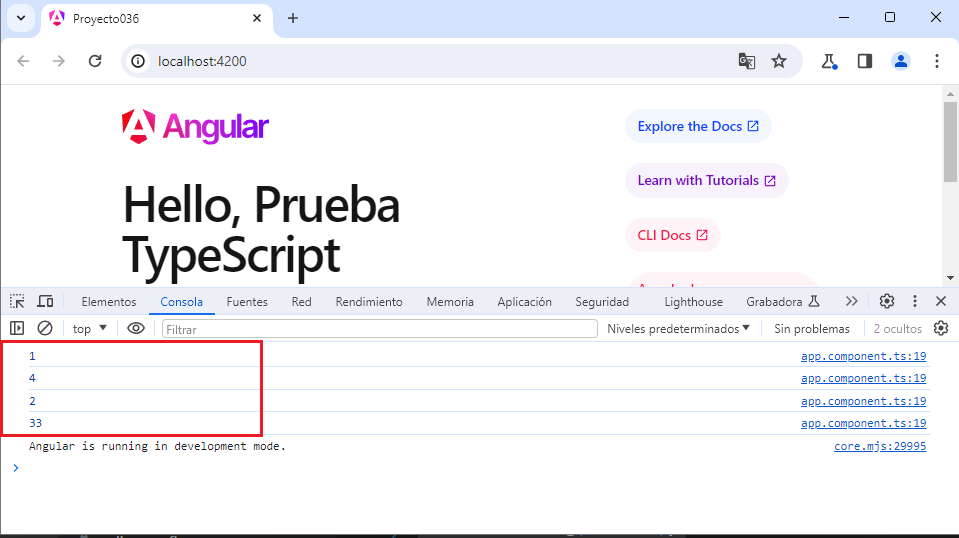Open the Aplicación tab
The width and height of the screenshot is (959, 538).
(x=524, y=302)
